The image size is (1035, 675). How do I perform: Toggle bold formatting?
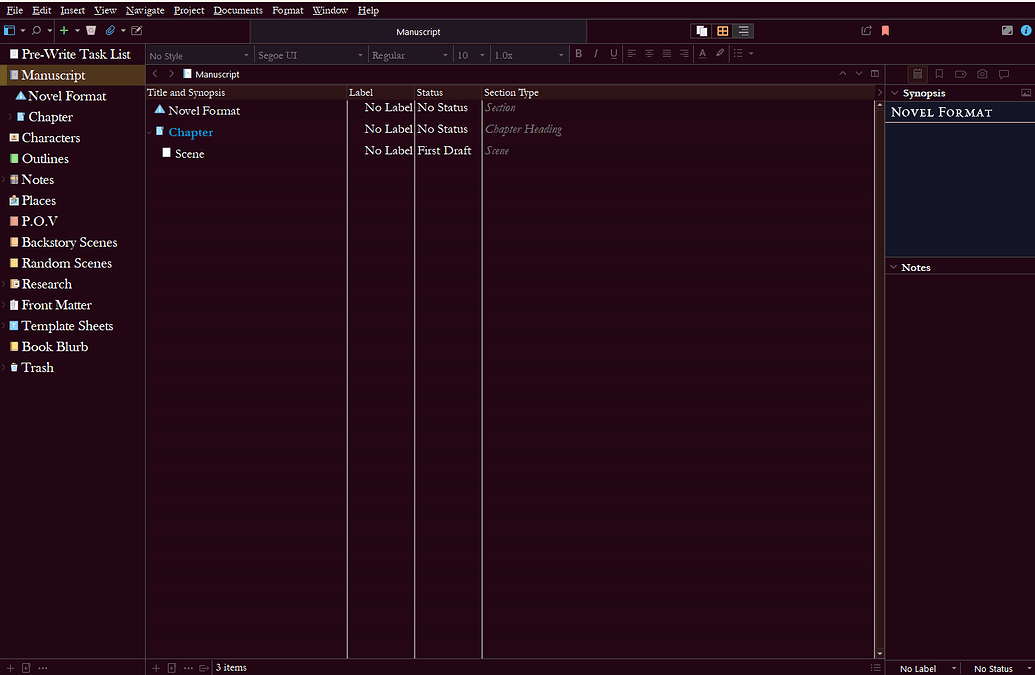pyautogui.click(x=578, y=54)
